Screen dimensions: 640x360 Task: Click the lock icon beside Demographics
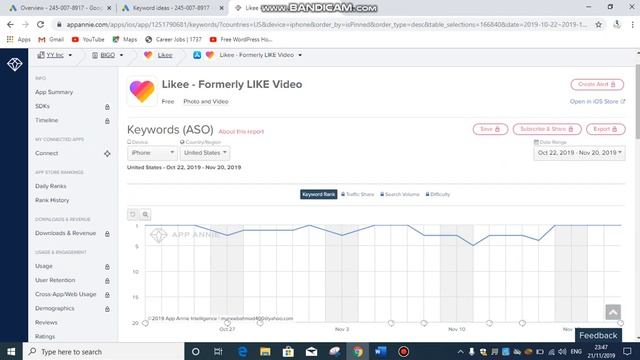107,309
